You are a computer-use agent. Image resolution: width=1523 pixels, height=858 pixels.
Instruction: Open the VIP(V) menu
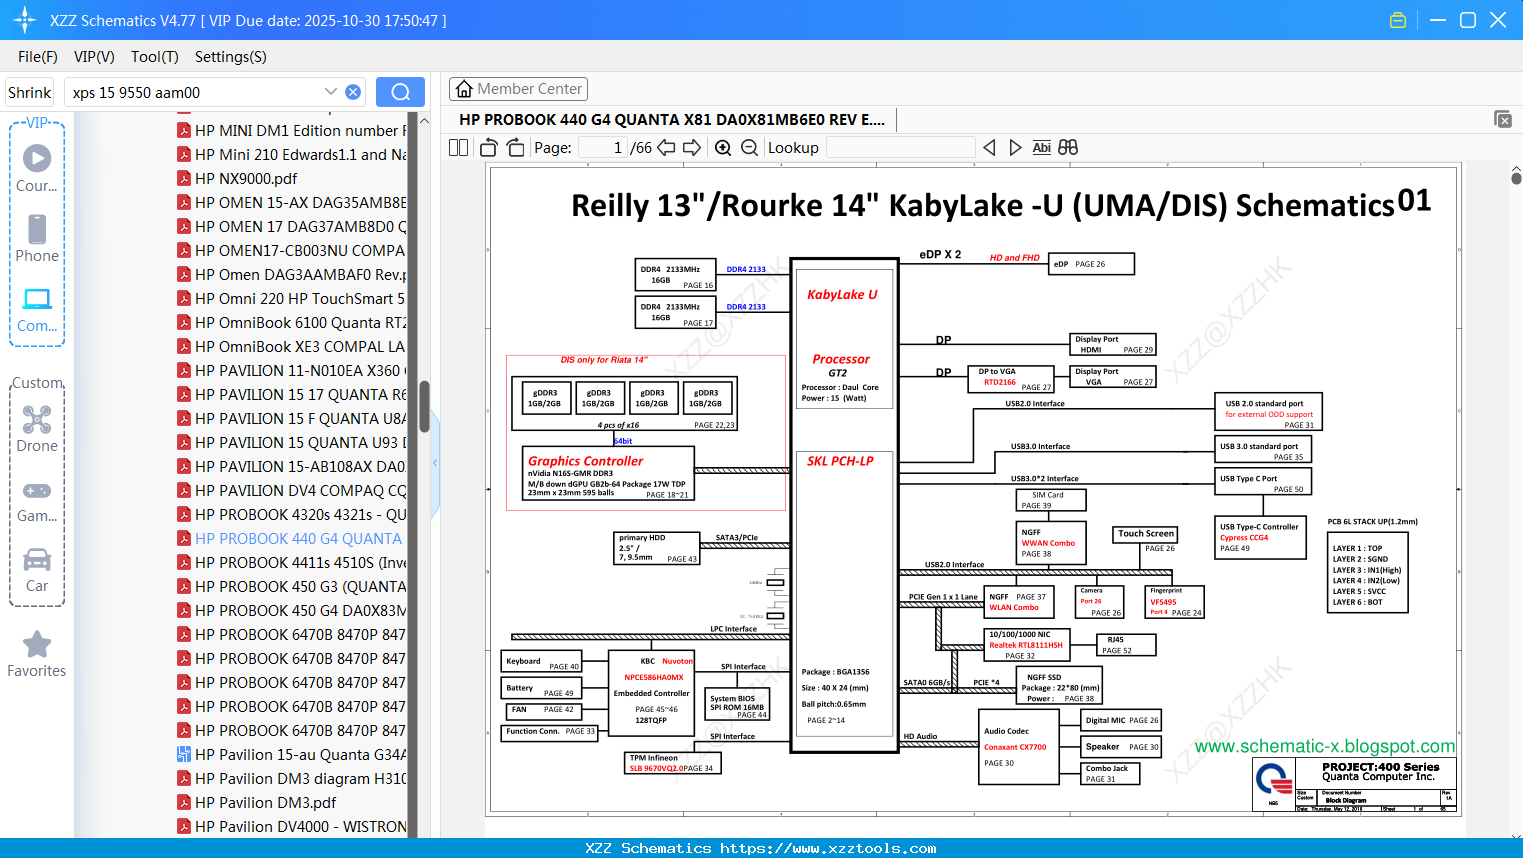point(94,57)
